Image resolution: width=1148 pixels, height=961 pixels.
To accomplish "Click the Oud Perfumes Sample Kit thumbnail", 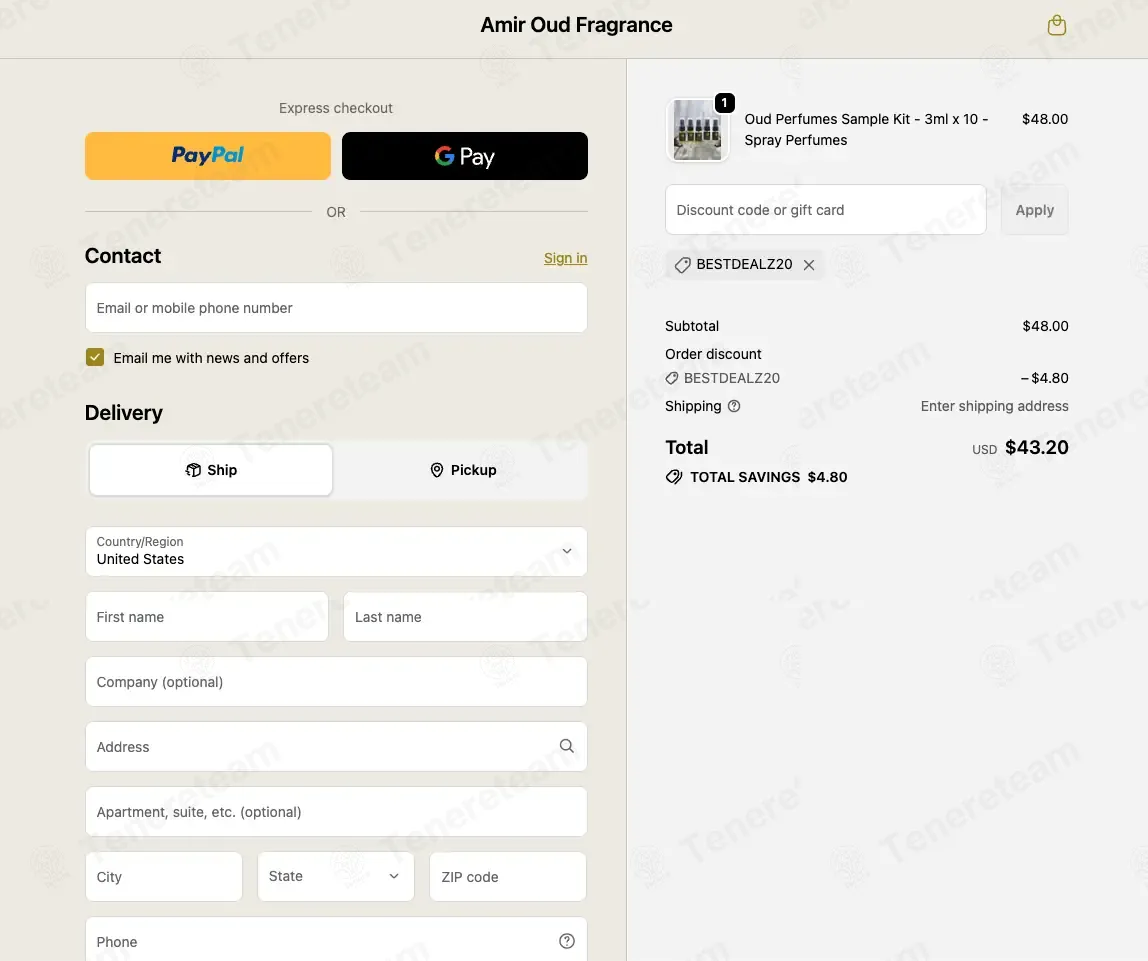I will [697, 130].
